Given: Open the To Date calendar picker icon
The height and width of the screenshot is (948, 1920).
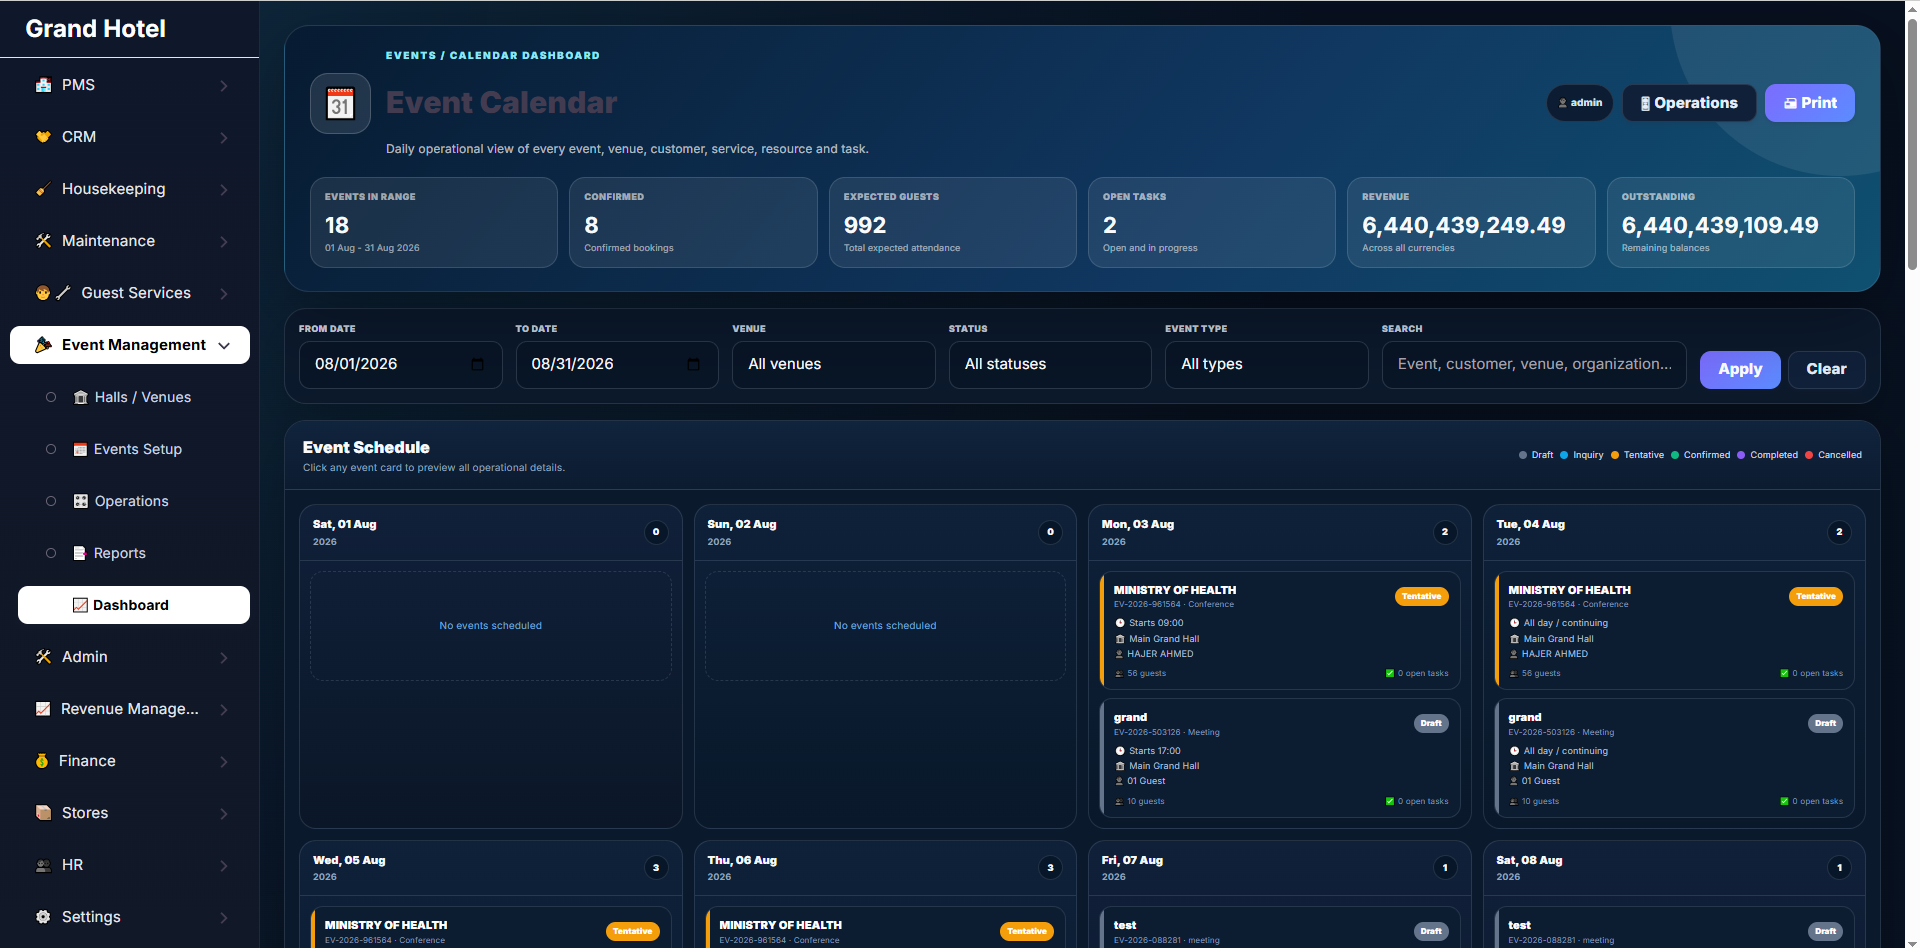Looking at the screenshot, I should [x=693, y=364].
